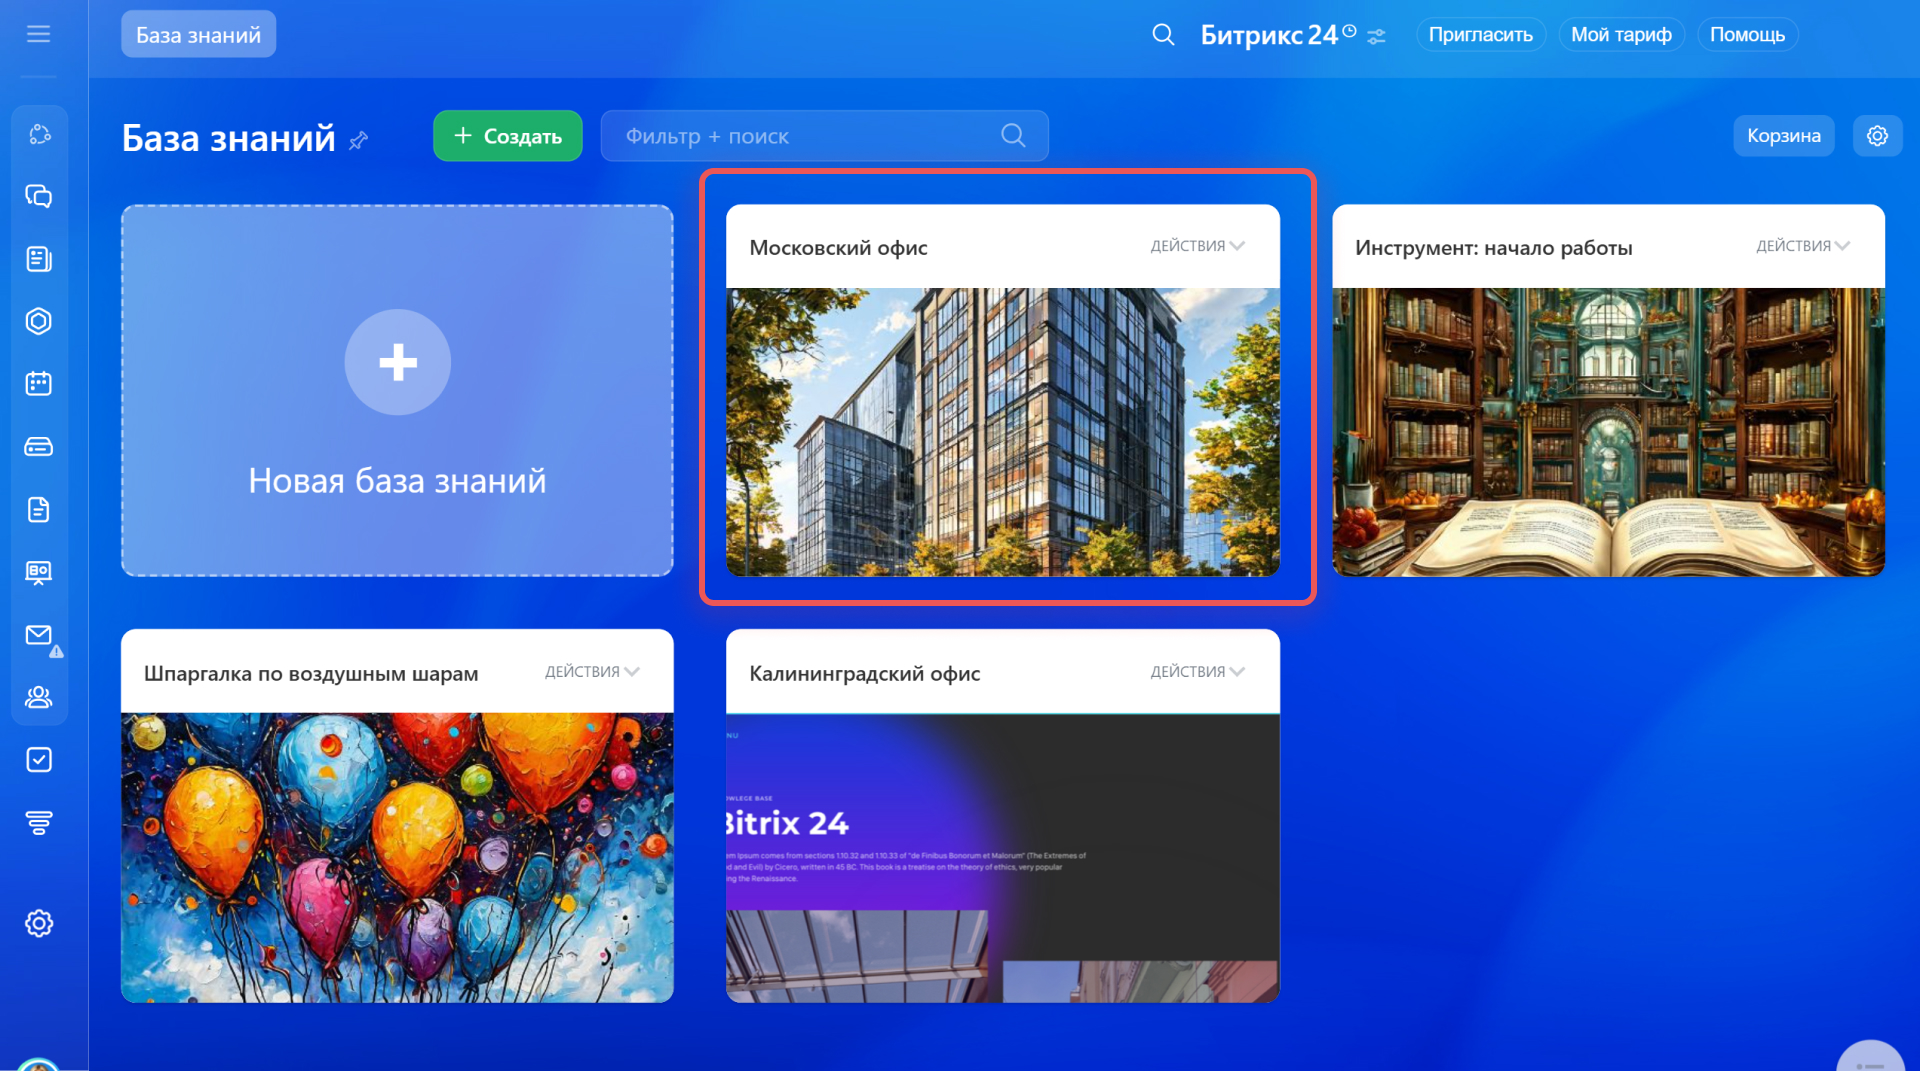Open the Битрикс24 header settings sliders icon
This screenshot has width=1920, height=1086.
coord(1377,37)
